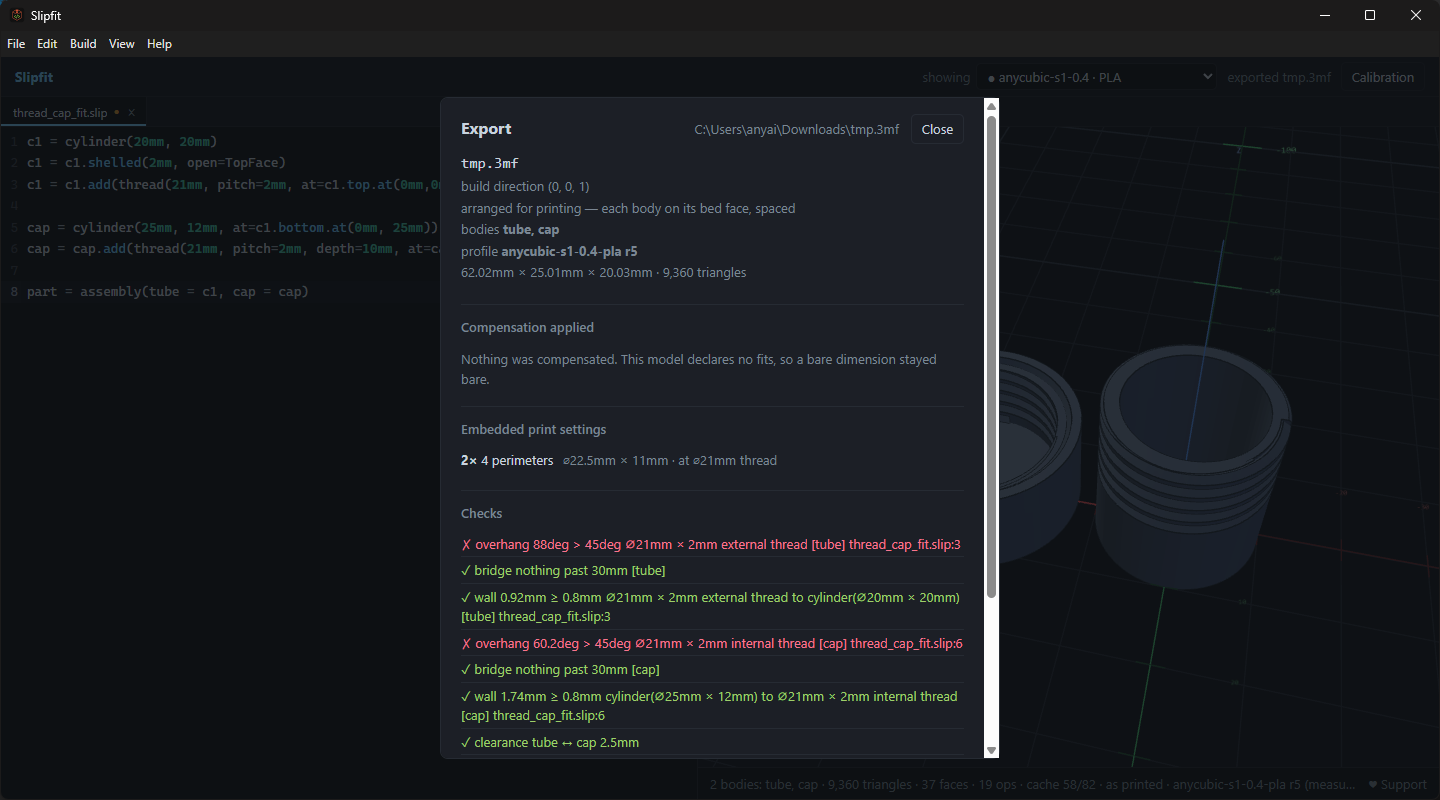Click the 62.02mm dimensions and triangles line
Image resolution: width=1440 pixels, height=800 pixels.
point(603,273)
